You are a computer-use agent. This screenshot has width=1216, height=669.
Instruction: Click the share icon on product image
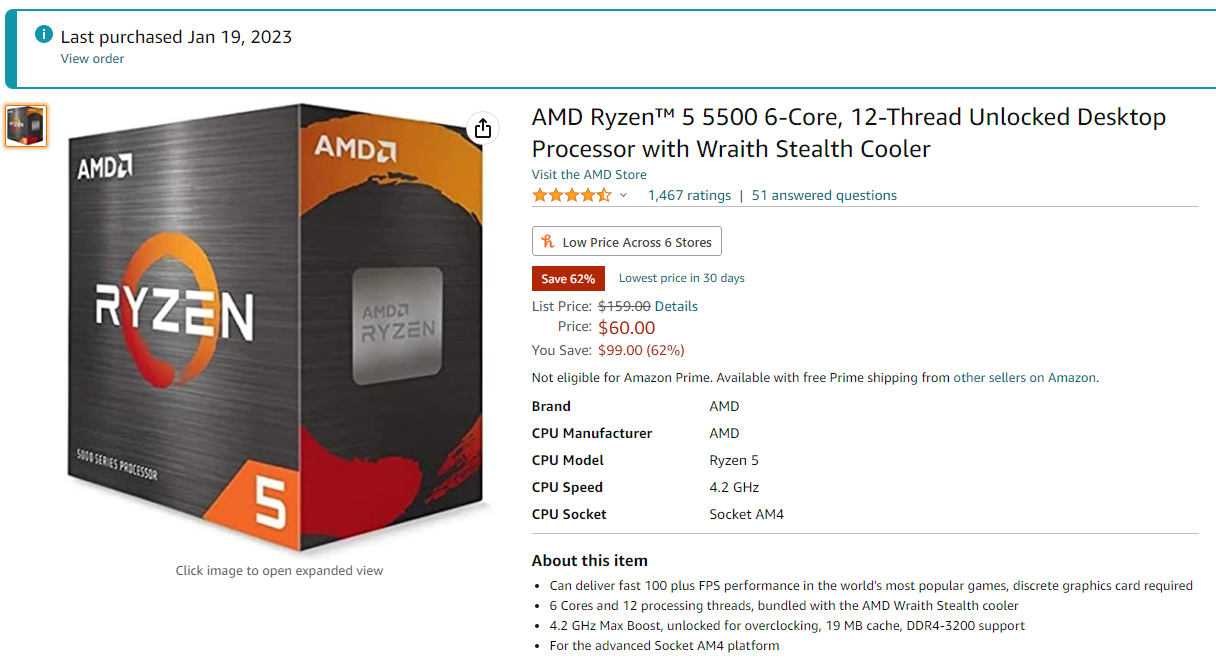[x=483, y=128]
